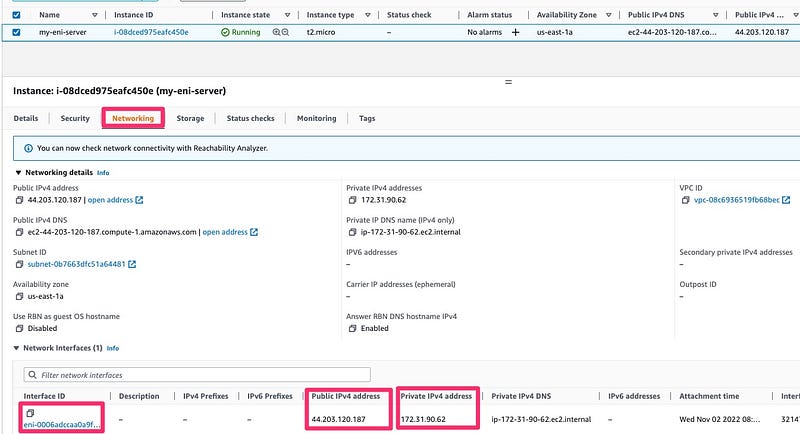Sort by Availability Zone column arrow
This screenshot has width=800, height=434.
[609, 15]
